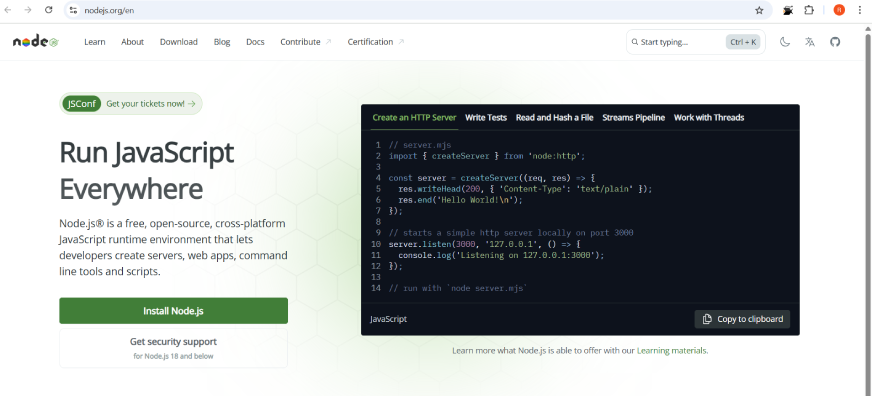Click the Ctrl + K shortcut badge
This screenshot has height=396, width=872.
[x=743, y=42]
